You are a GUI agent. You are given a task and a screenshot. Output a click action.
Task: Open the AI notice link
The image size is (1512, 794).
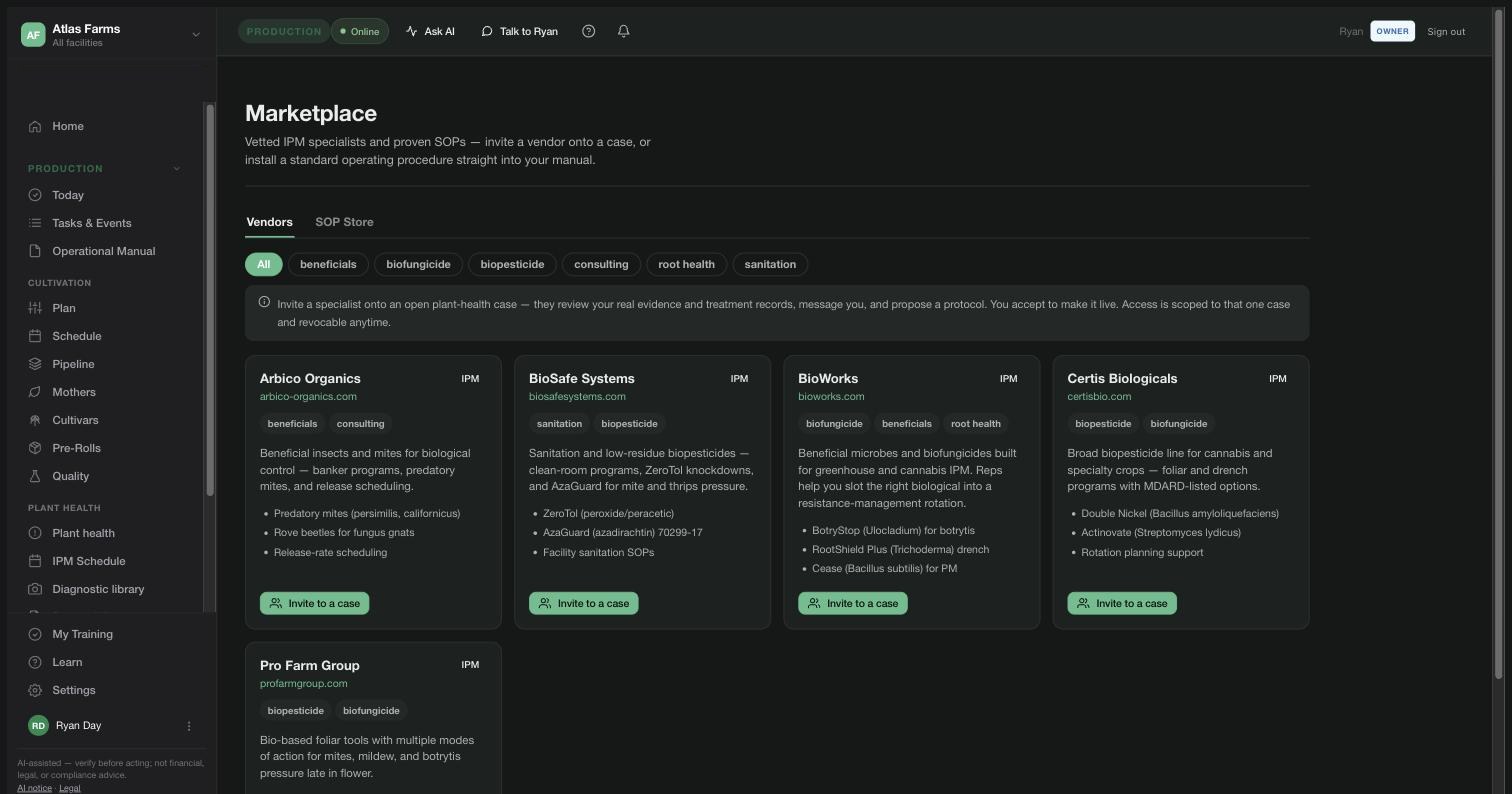tap(34, 788)
